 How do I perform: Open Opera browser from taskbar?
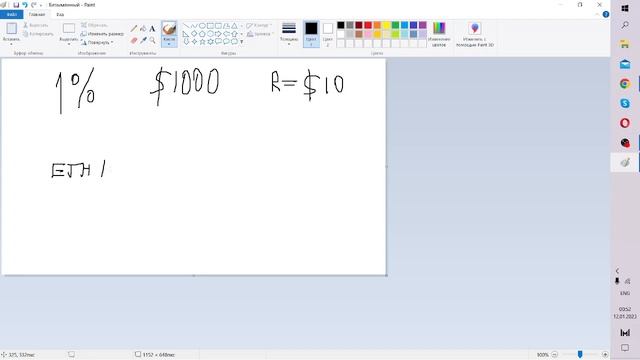pos(625,123)
